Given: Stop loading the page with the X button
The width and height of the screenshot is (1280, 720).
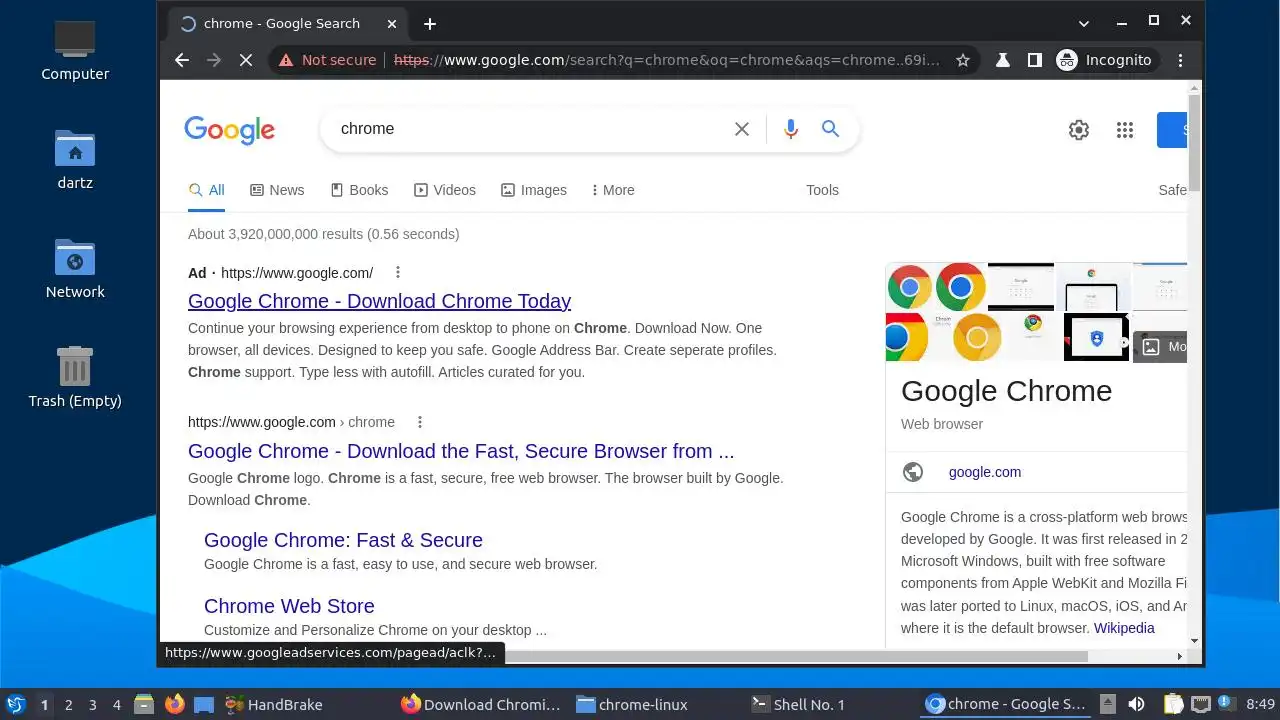Looking at the screenshot, I should pos(245,60).
